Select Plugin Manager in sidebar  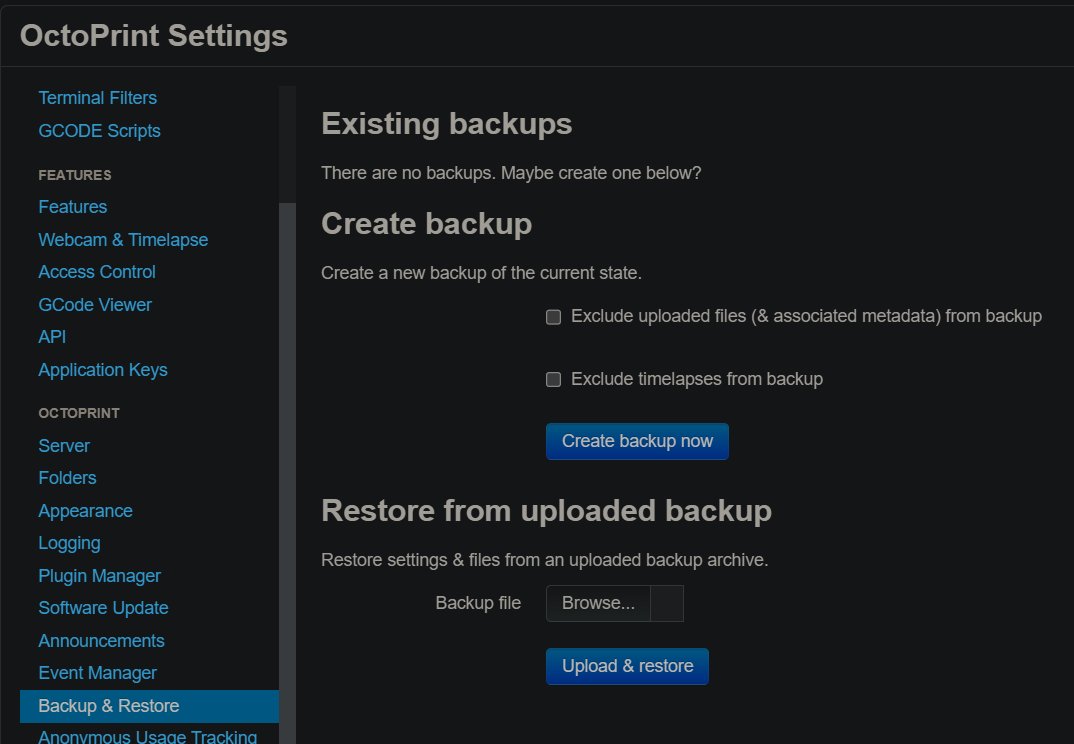click(x=99, y=576)
